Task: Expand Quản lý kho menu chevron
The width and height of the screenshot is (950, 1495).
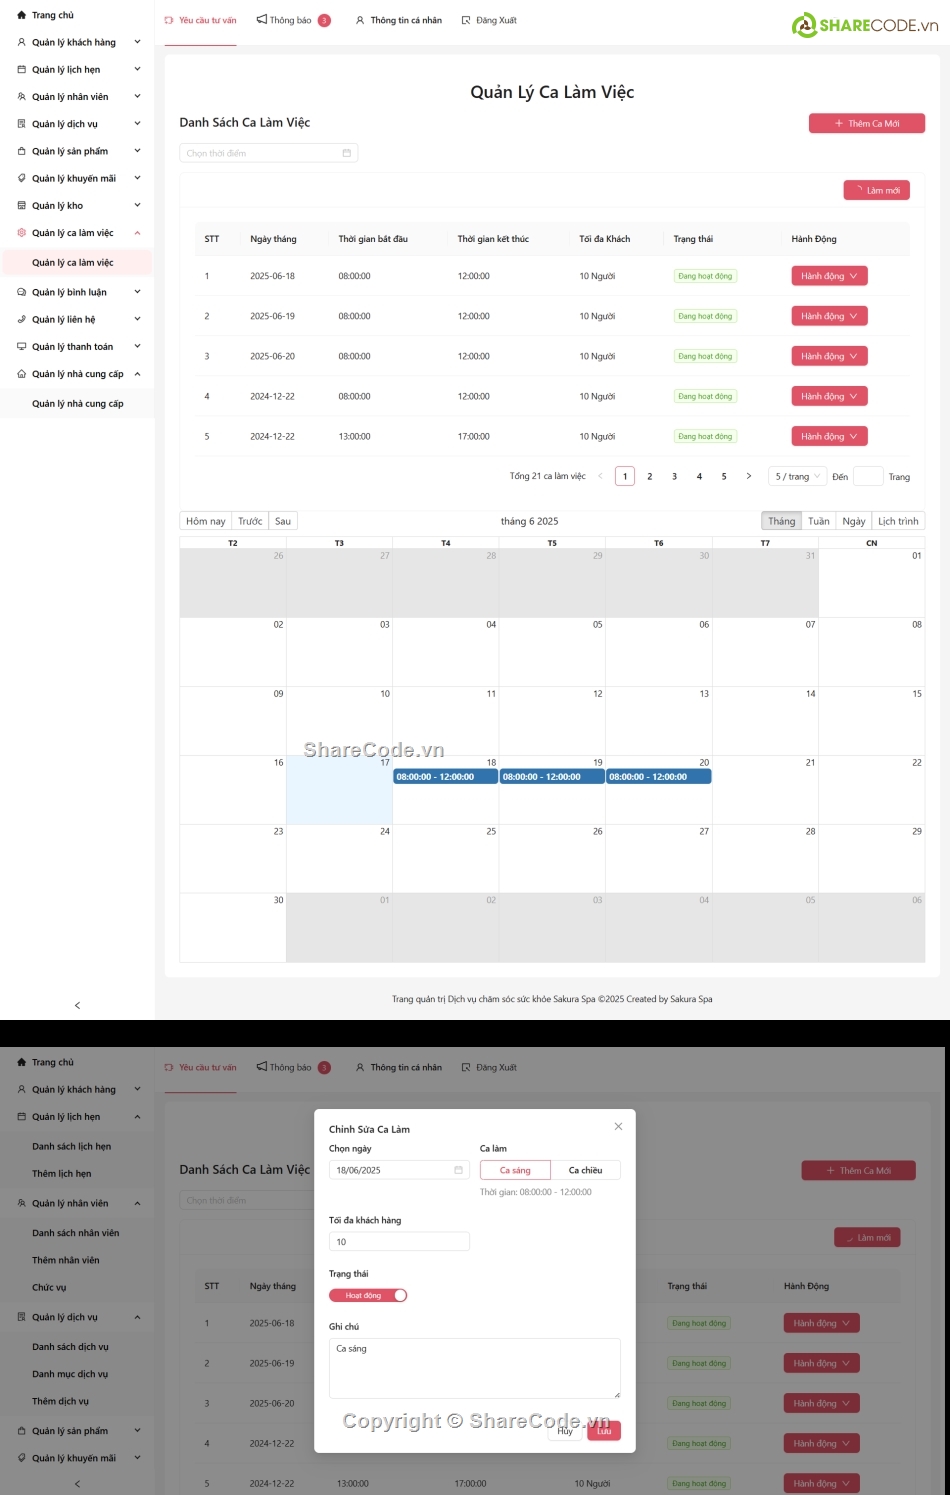Action: 137,206
